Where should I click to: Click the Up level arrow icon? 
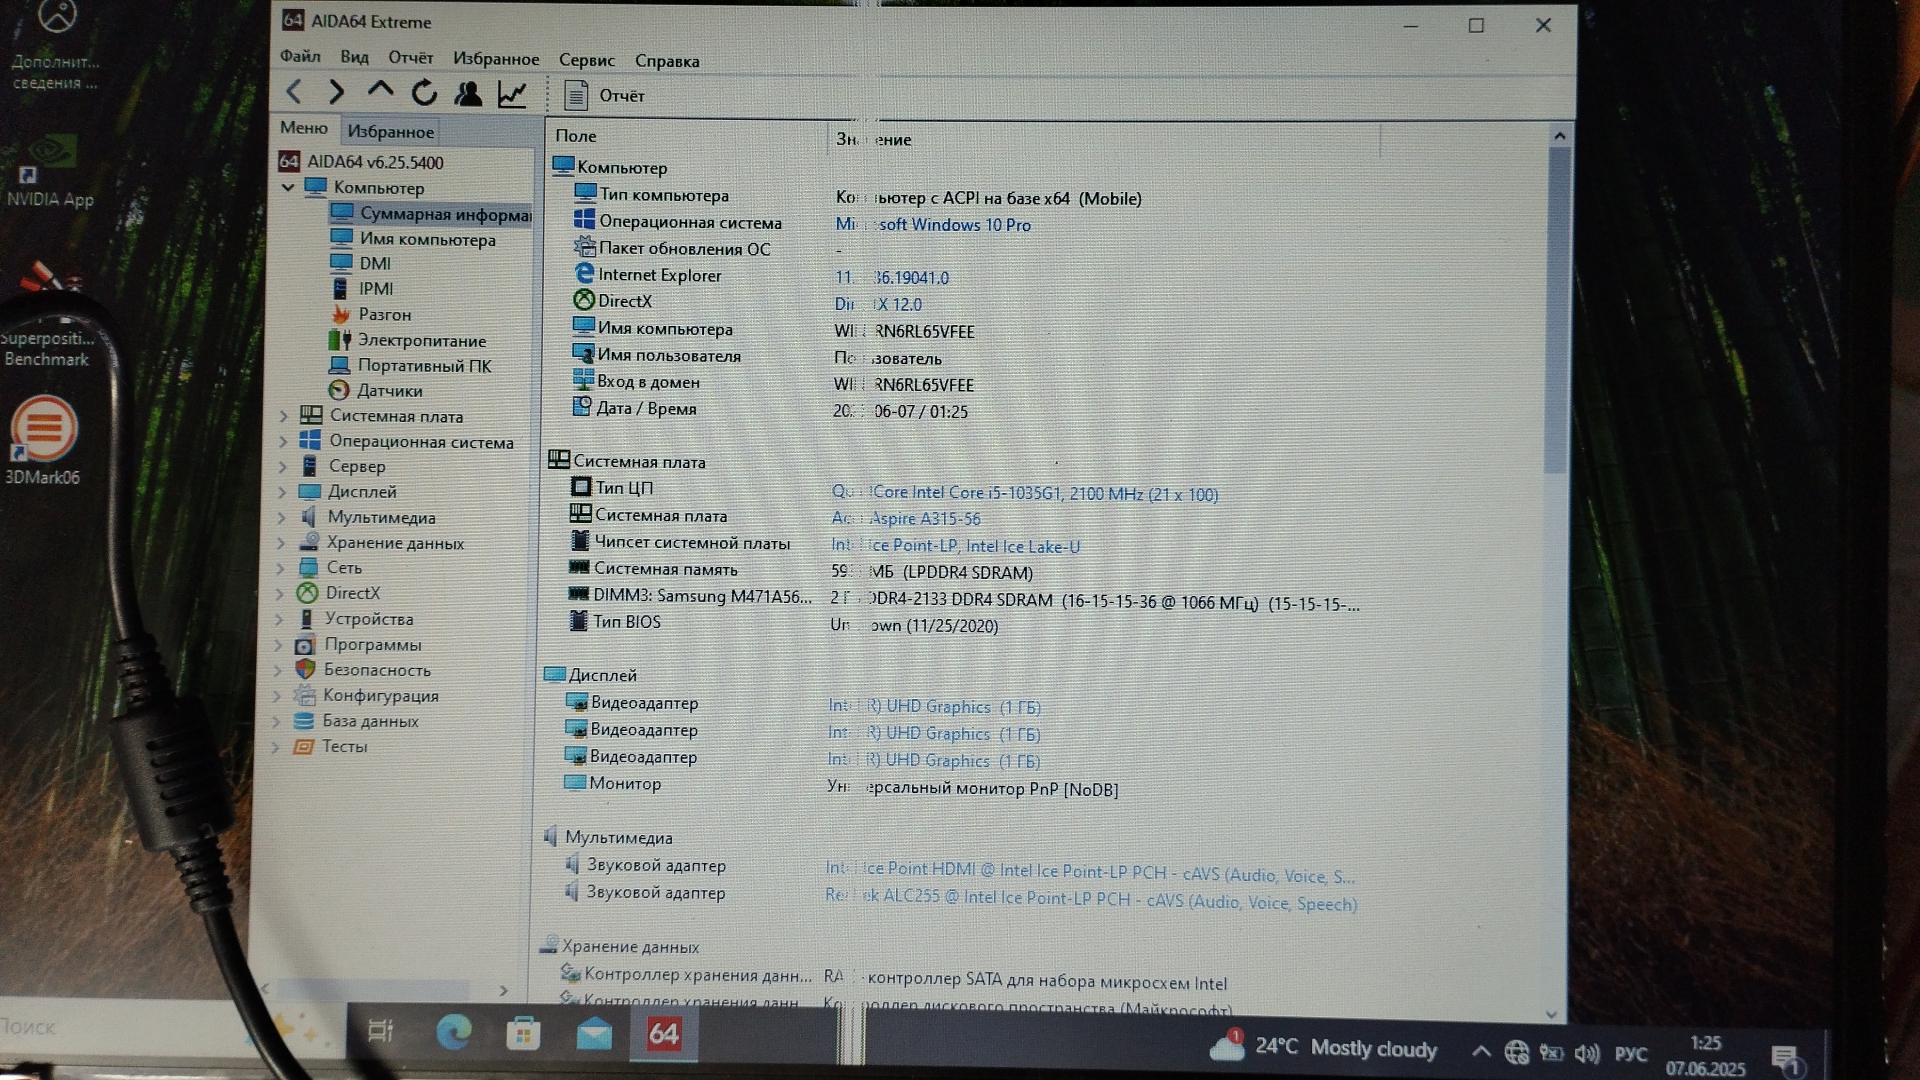click(x=380, y=91)
